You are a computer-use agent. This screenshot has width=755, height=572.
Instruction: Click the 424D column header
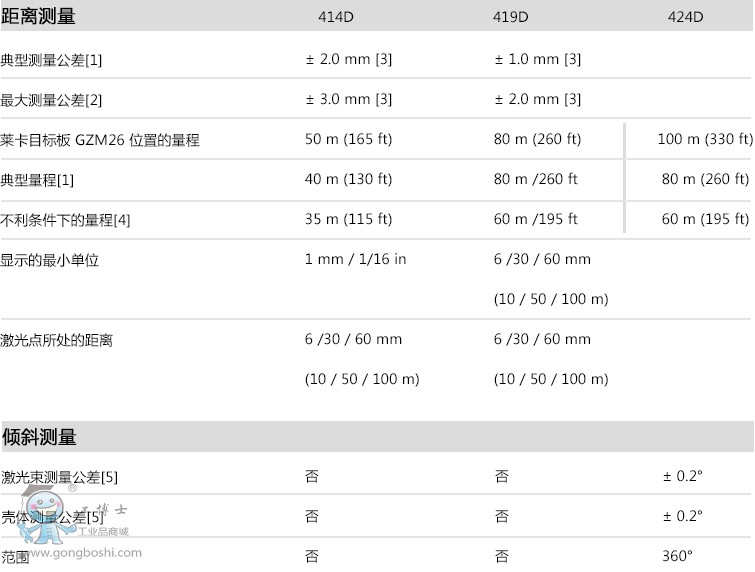coord(685,17)
